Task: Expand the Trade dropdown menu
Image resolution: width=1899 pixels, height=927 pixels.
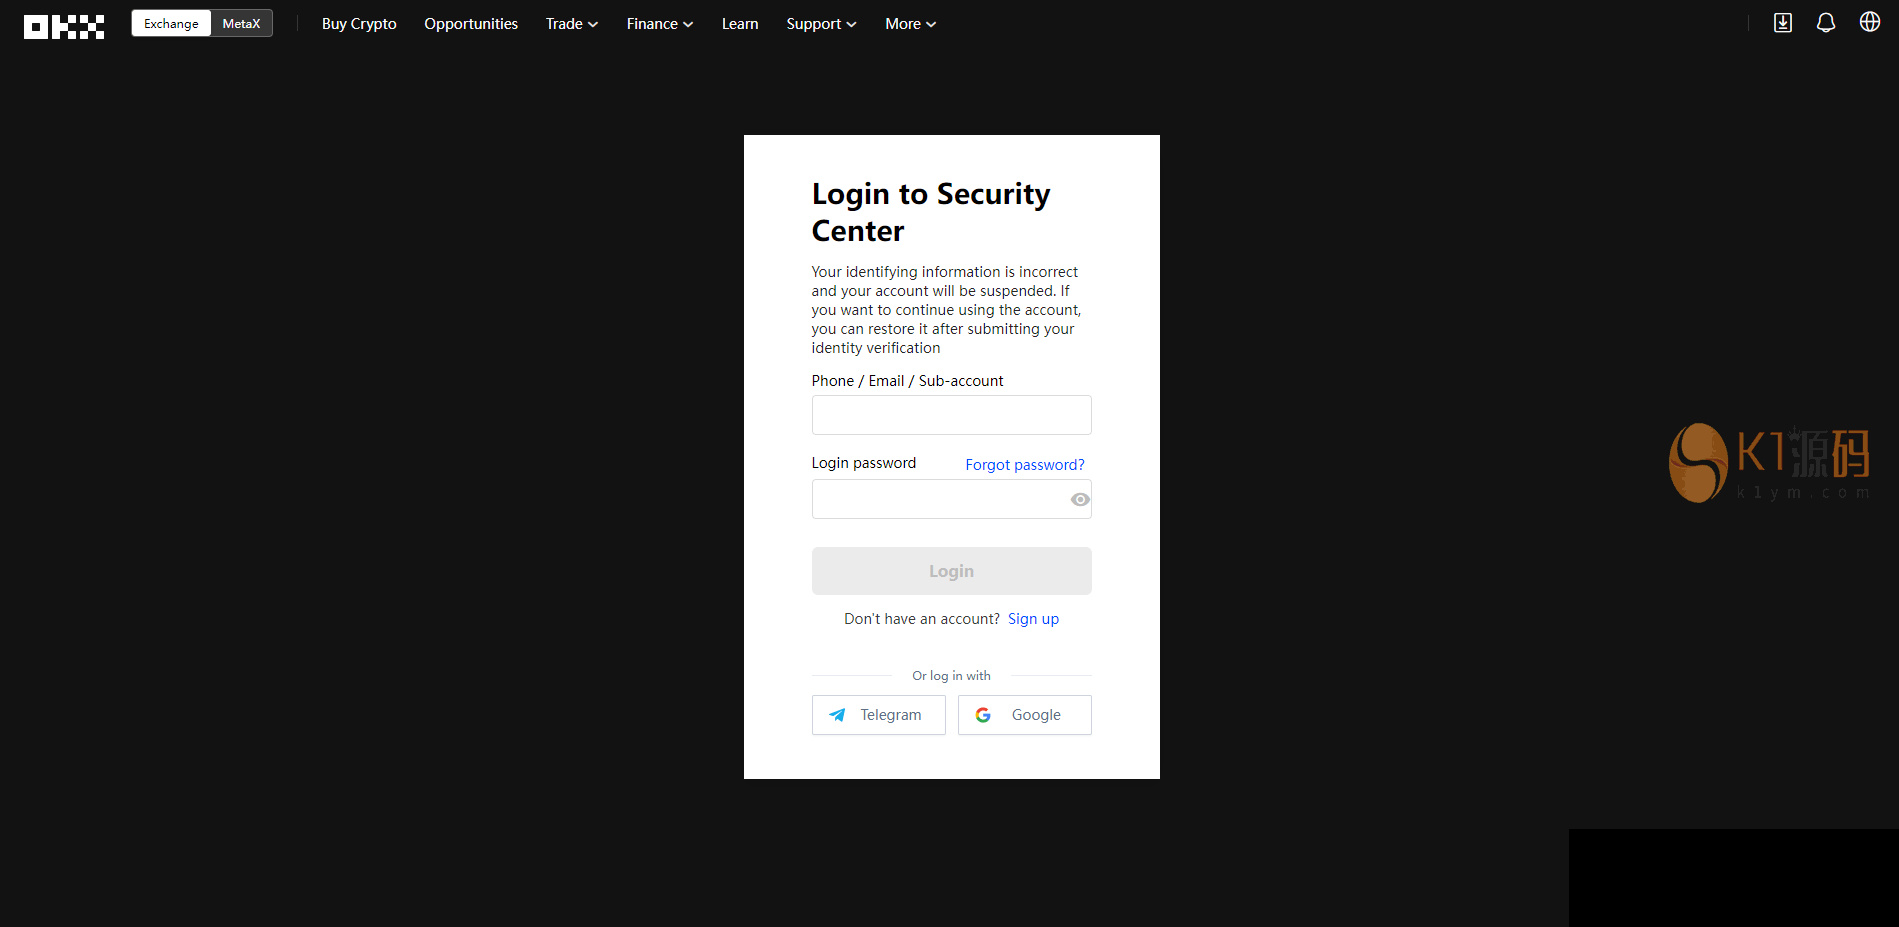Action: coord(571,24)
